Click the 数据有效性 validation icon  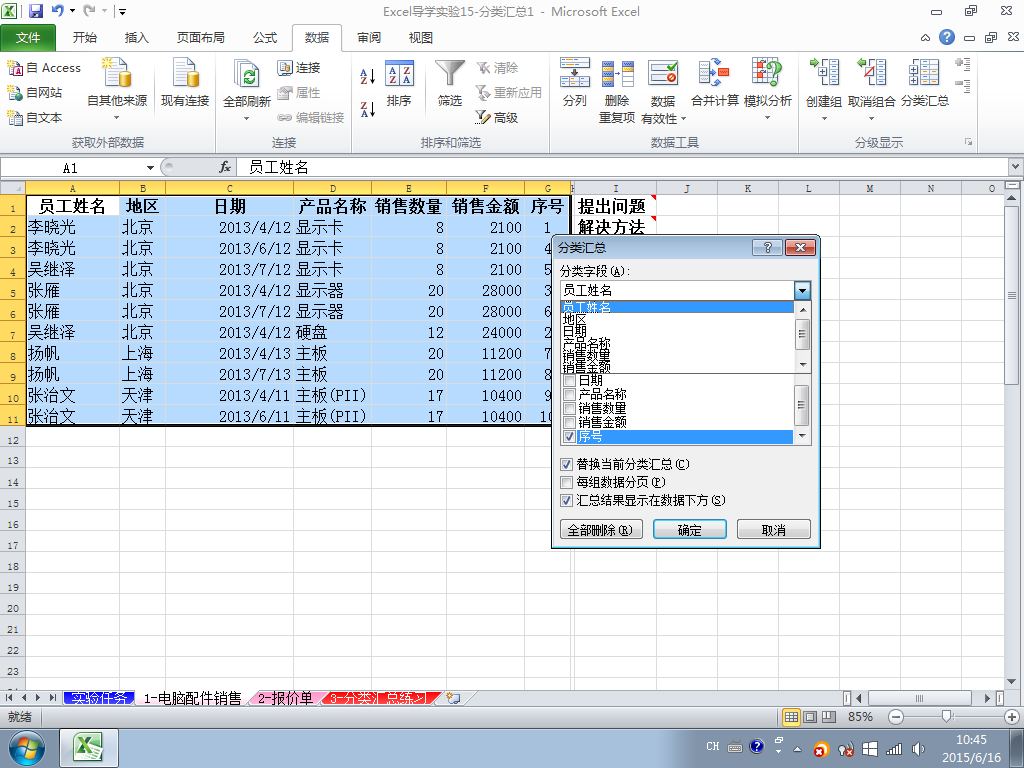[x=663, y=73]
